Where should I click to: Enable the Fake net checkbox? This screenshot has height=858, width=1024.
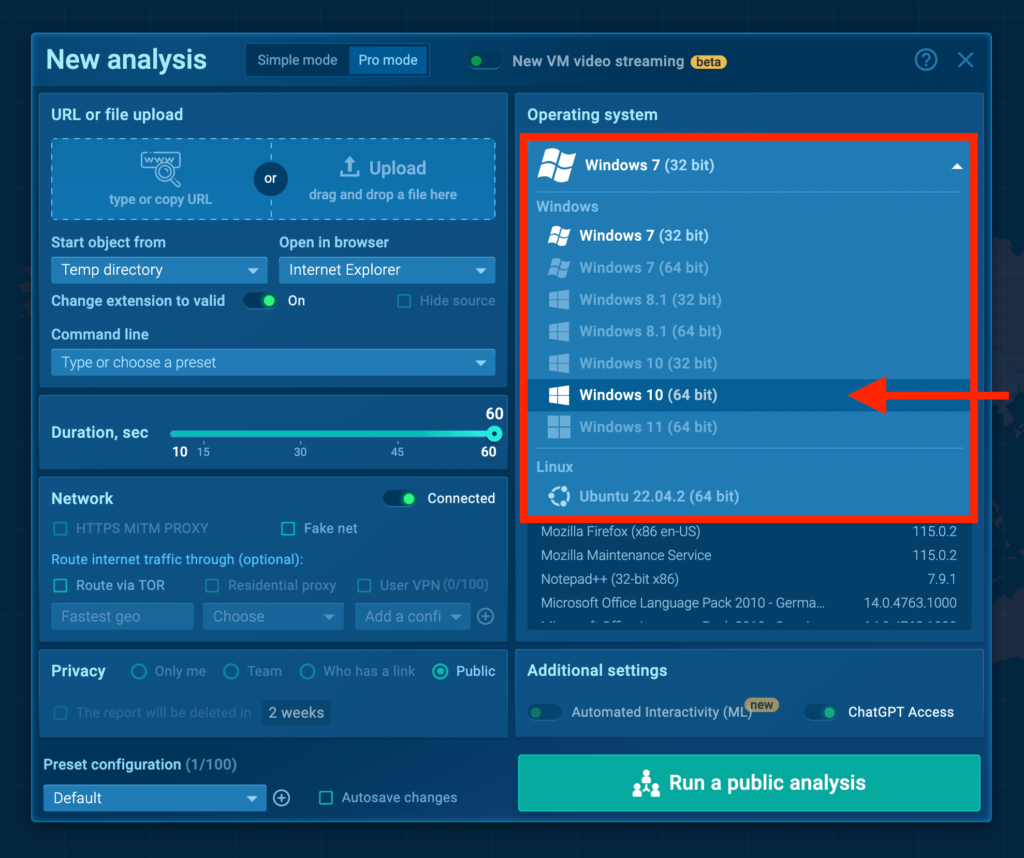[x=288, y=528]
